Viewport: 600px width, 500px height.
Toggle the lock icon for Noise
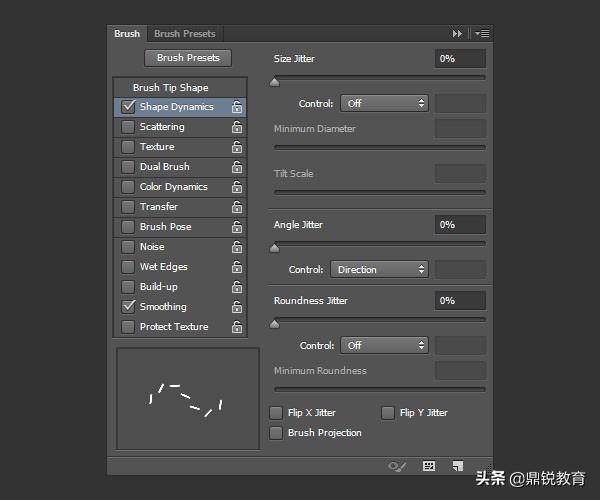tap(237, 247)
